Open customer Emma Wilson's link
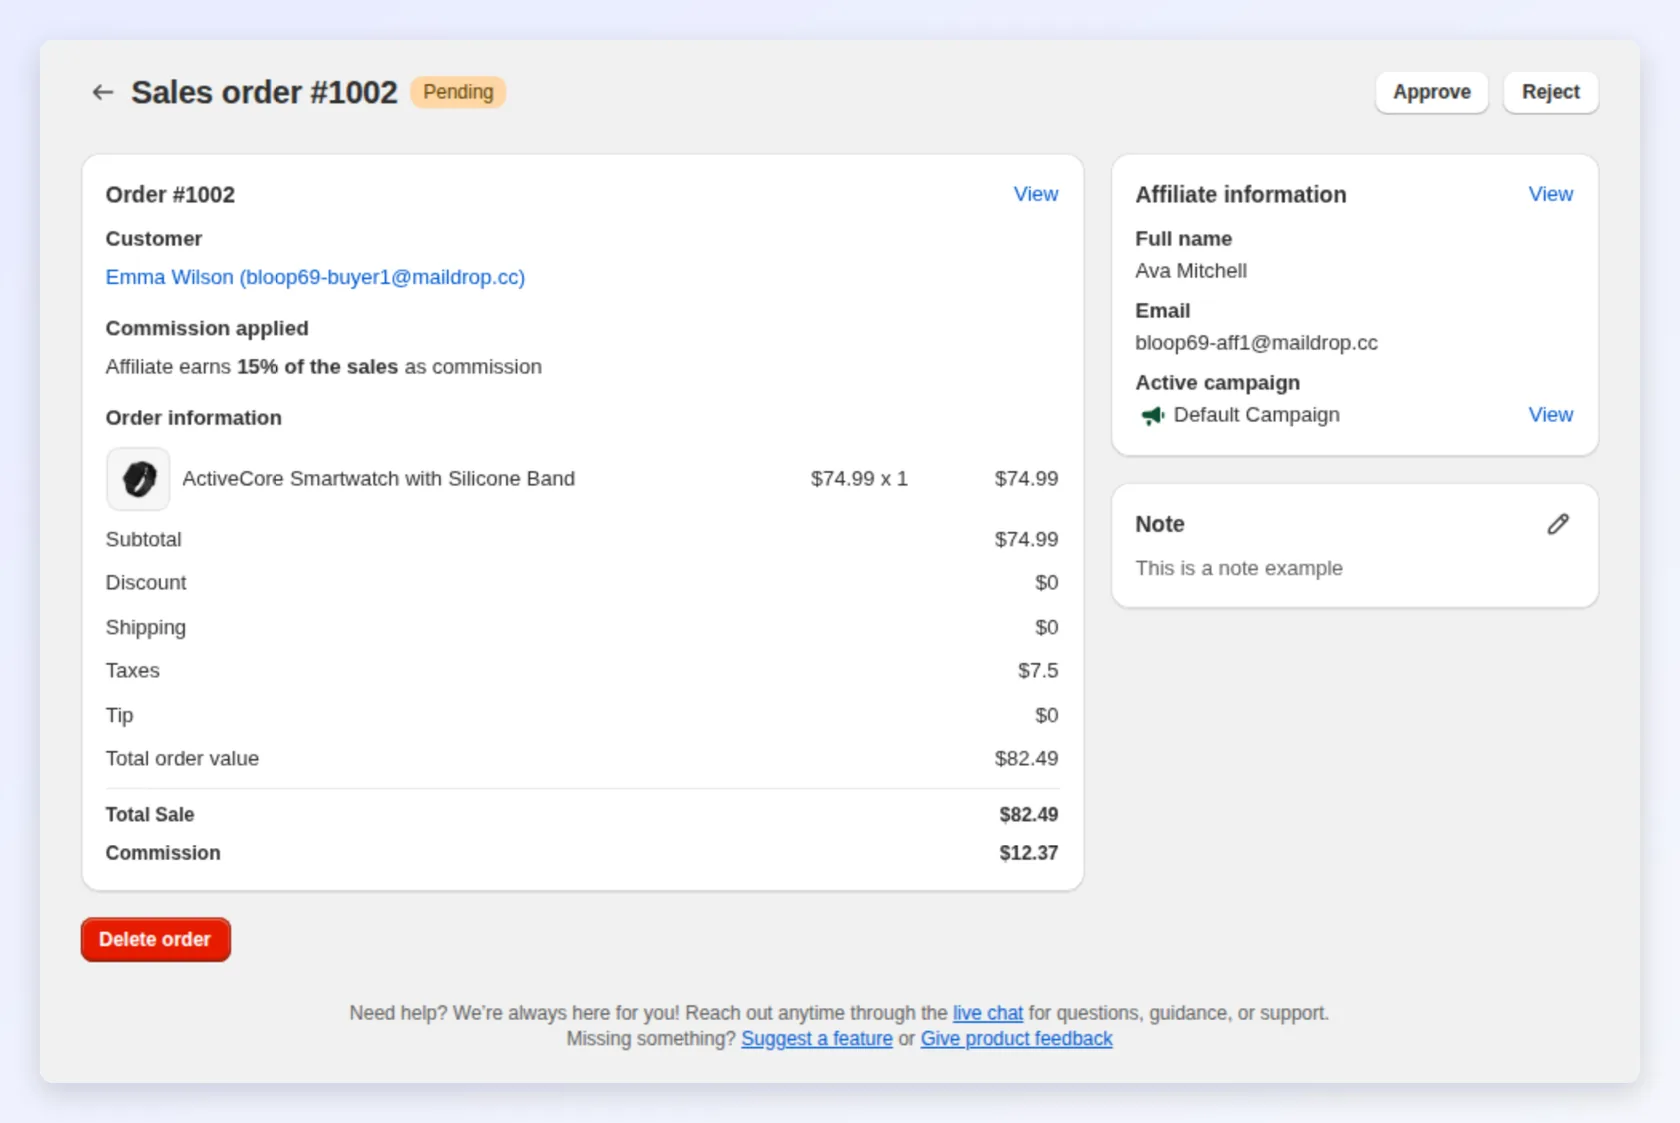The height and width of the screenshot is (1123, 1680). tap(315, 277)
